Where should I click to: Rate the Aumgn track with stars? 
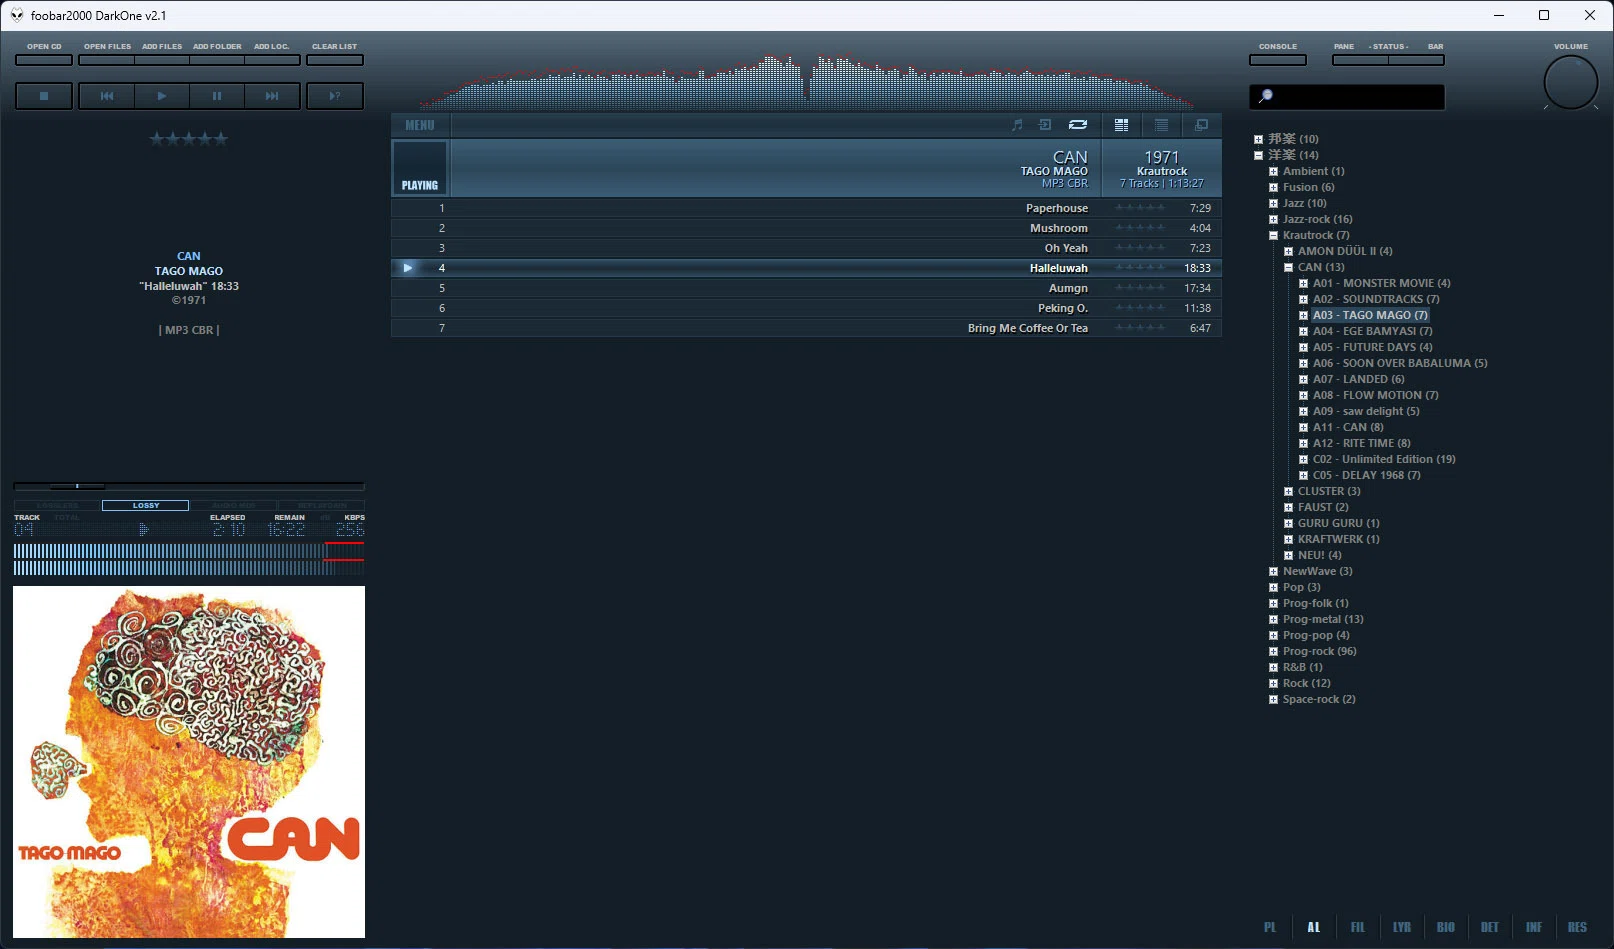[1140, 288]
